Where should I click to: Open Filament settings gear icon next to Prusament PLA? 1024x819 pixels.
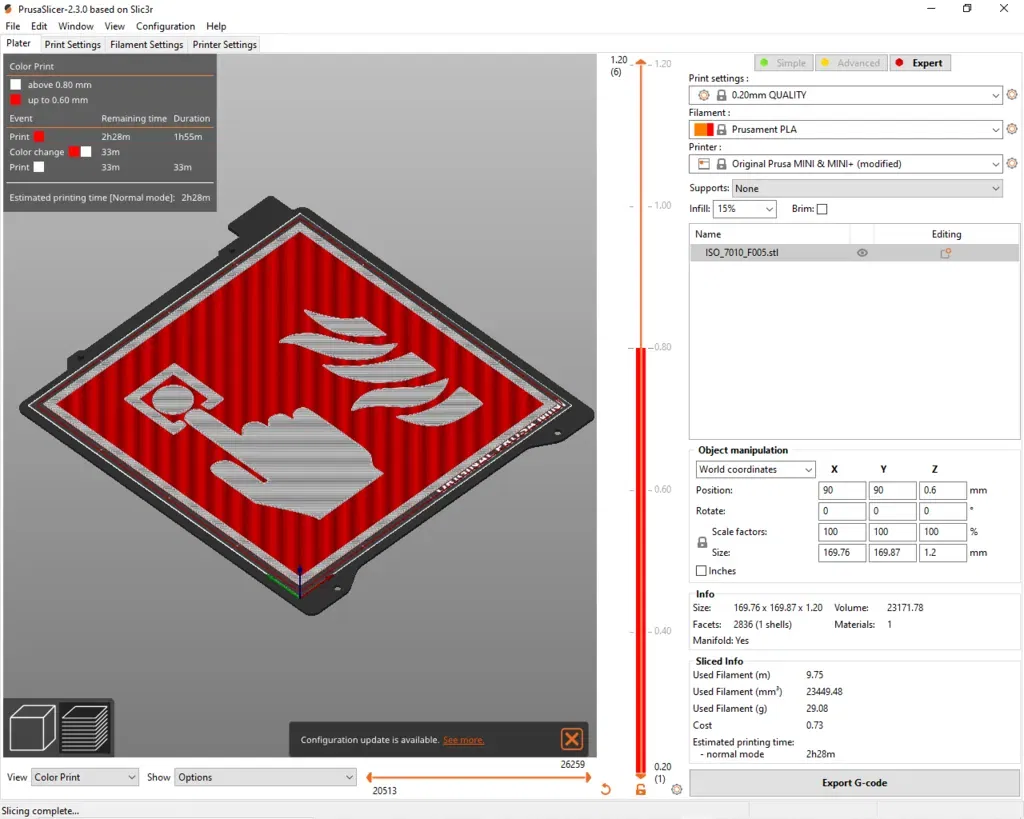pyautogui.click(x=1012, y=129)
